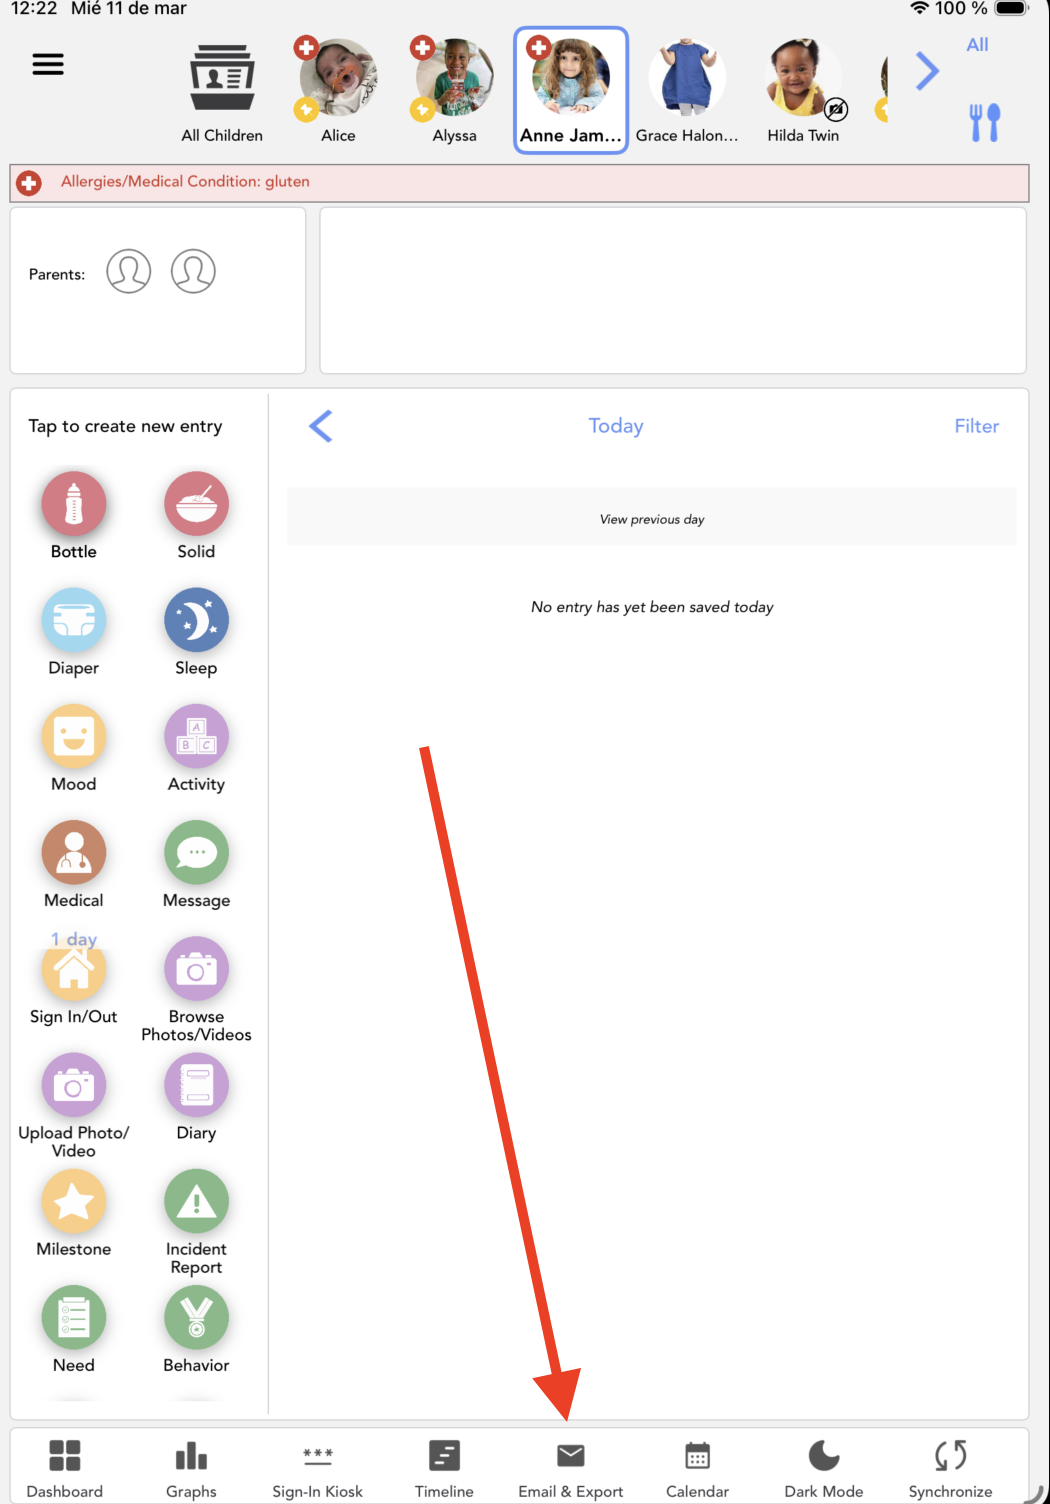
Task: Tap Upload Photo/Video icon
Action: [74, 1085]
